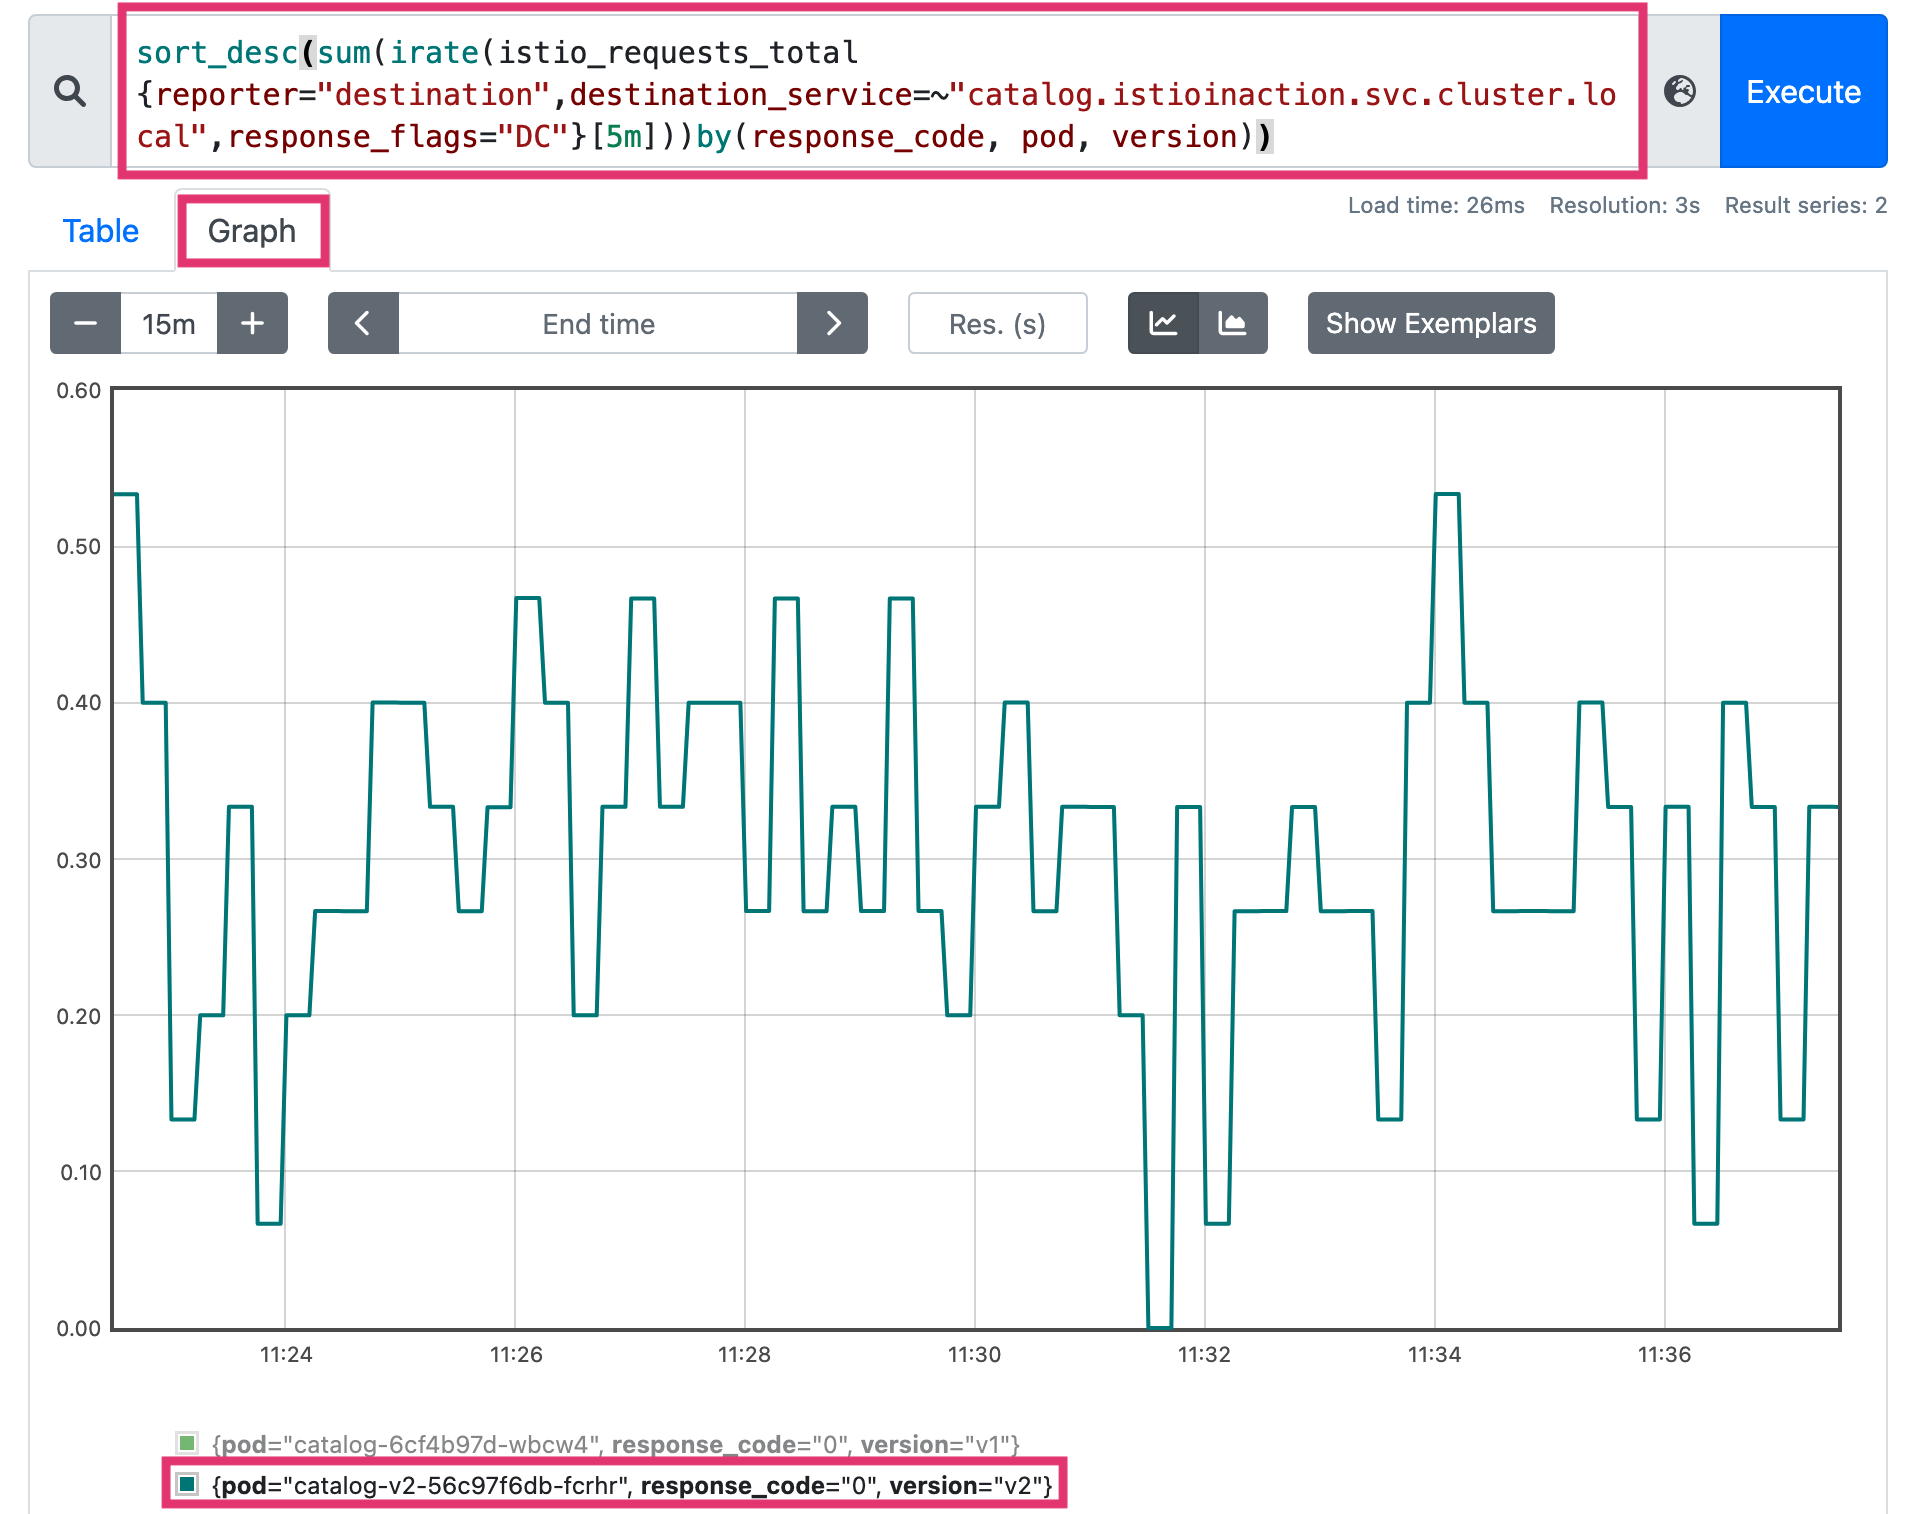
Task: Switch to stacked area chart mode
Action: pos(1233,323)
